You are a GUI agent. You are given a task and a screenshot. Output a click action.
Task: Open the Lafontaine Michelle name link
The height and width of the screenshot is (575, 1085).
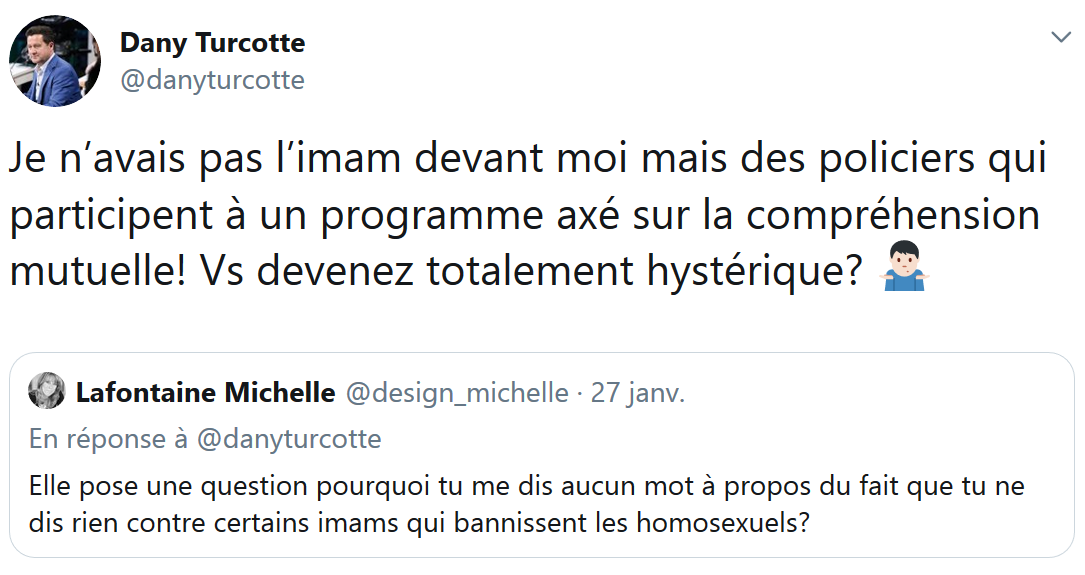click(x=205, y=393)
